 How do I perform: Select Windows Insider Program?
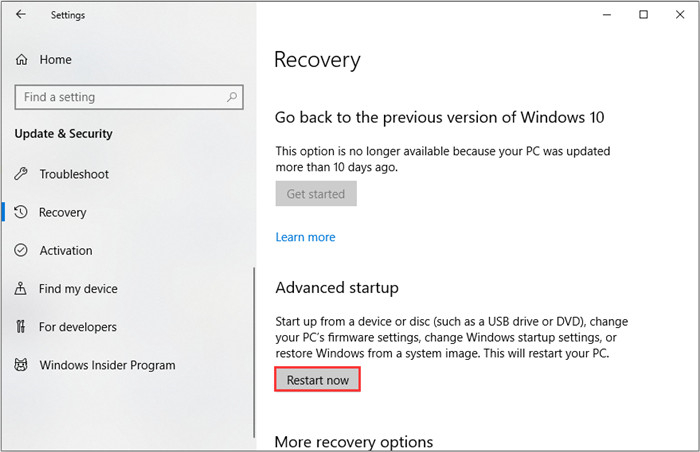107,365
